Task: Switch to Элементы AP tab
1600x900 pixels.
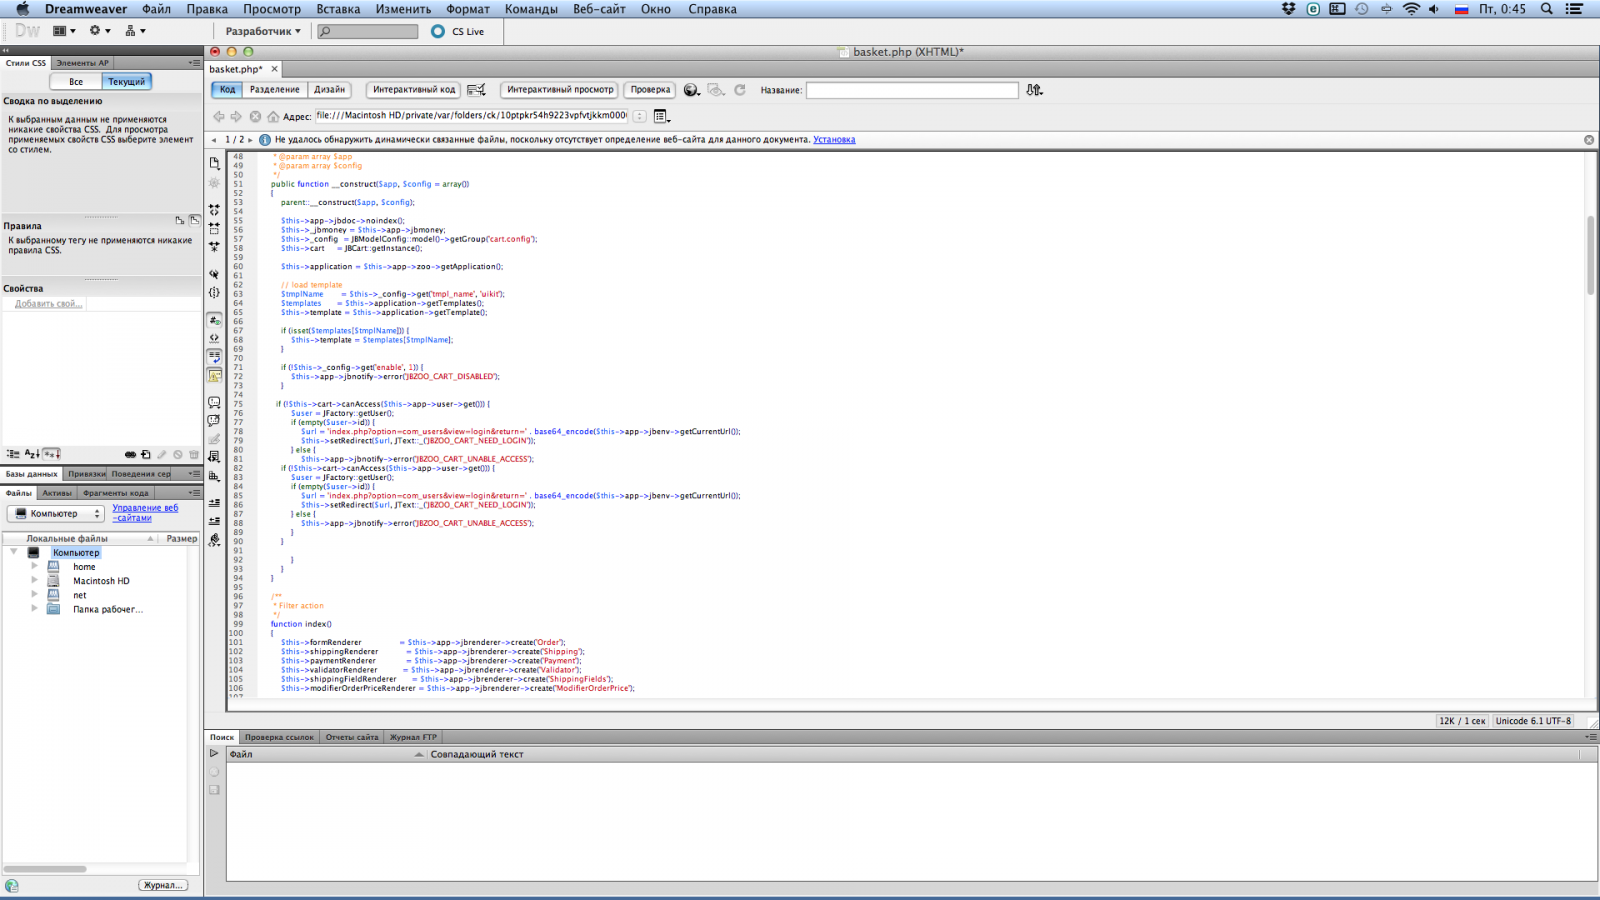Action: [x=82, y=63]
